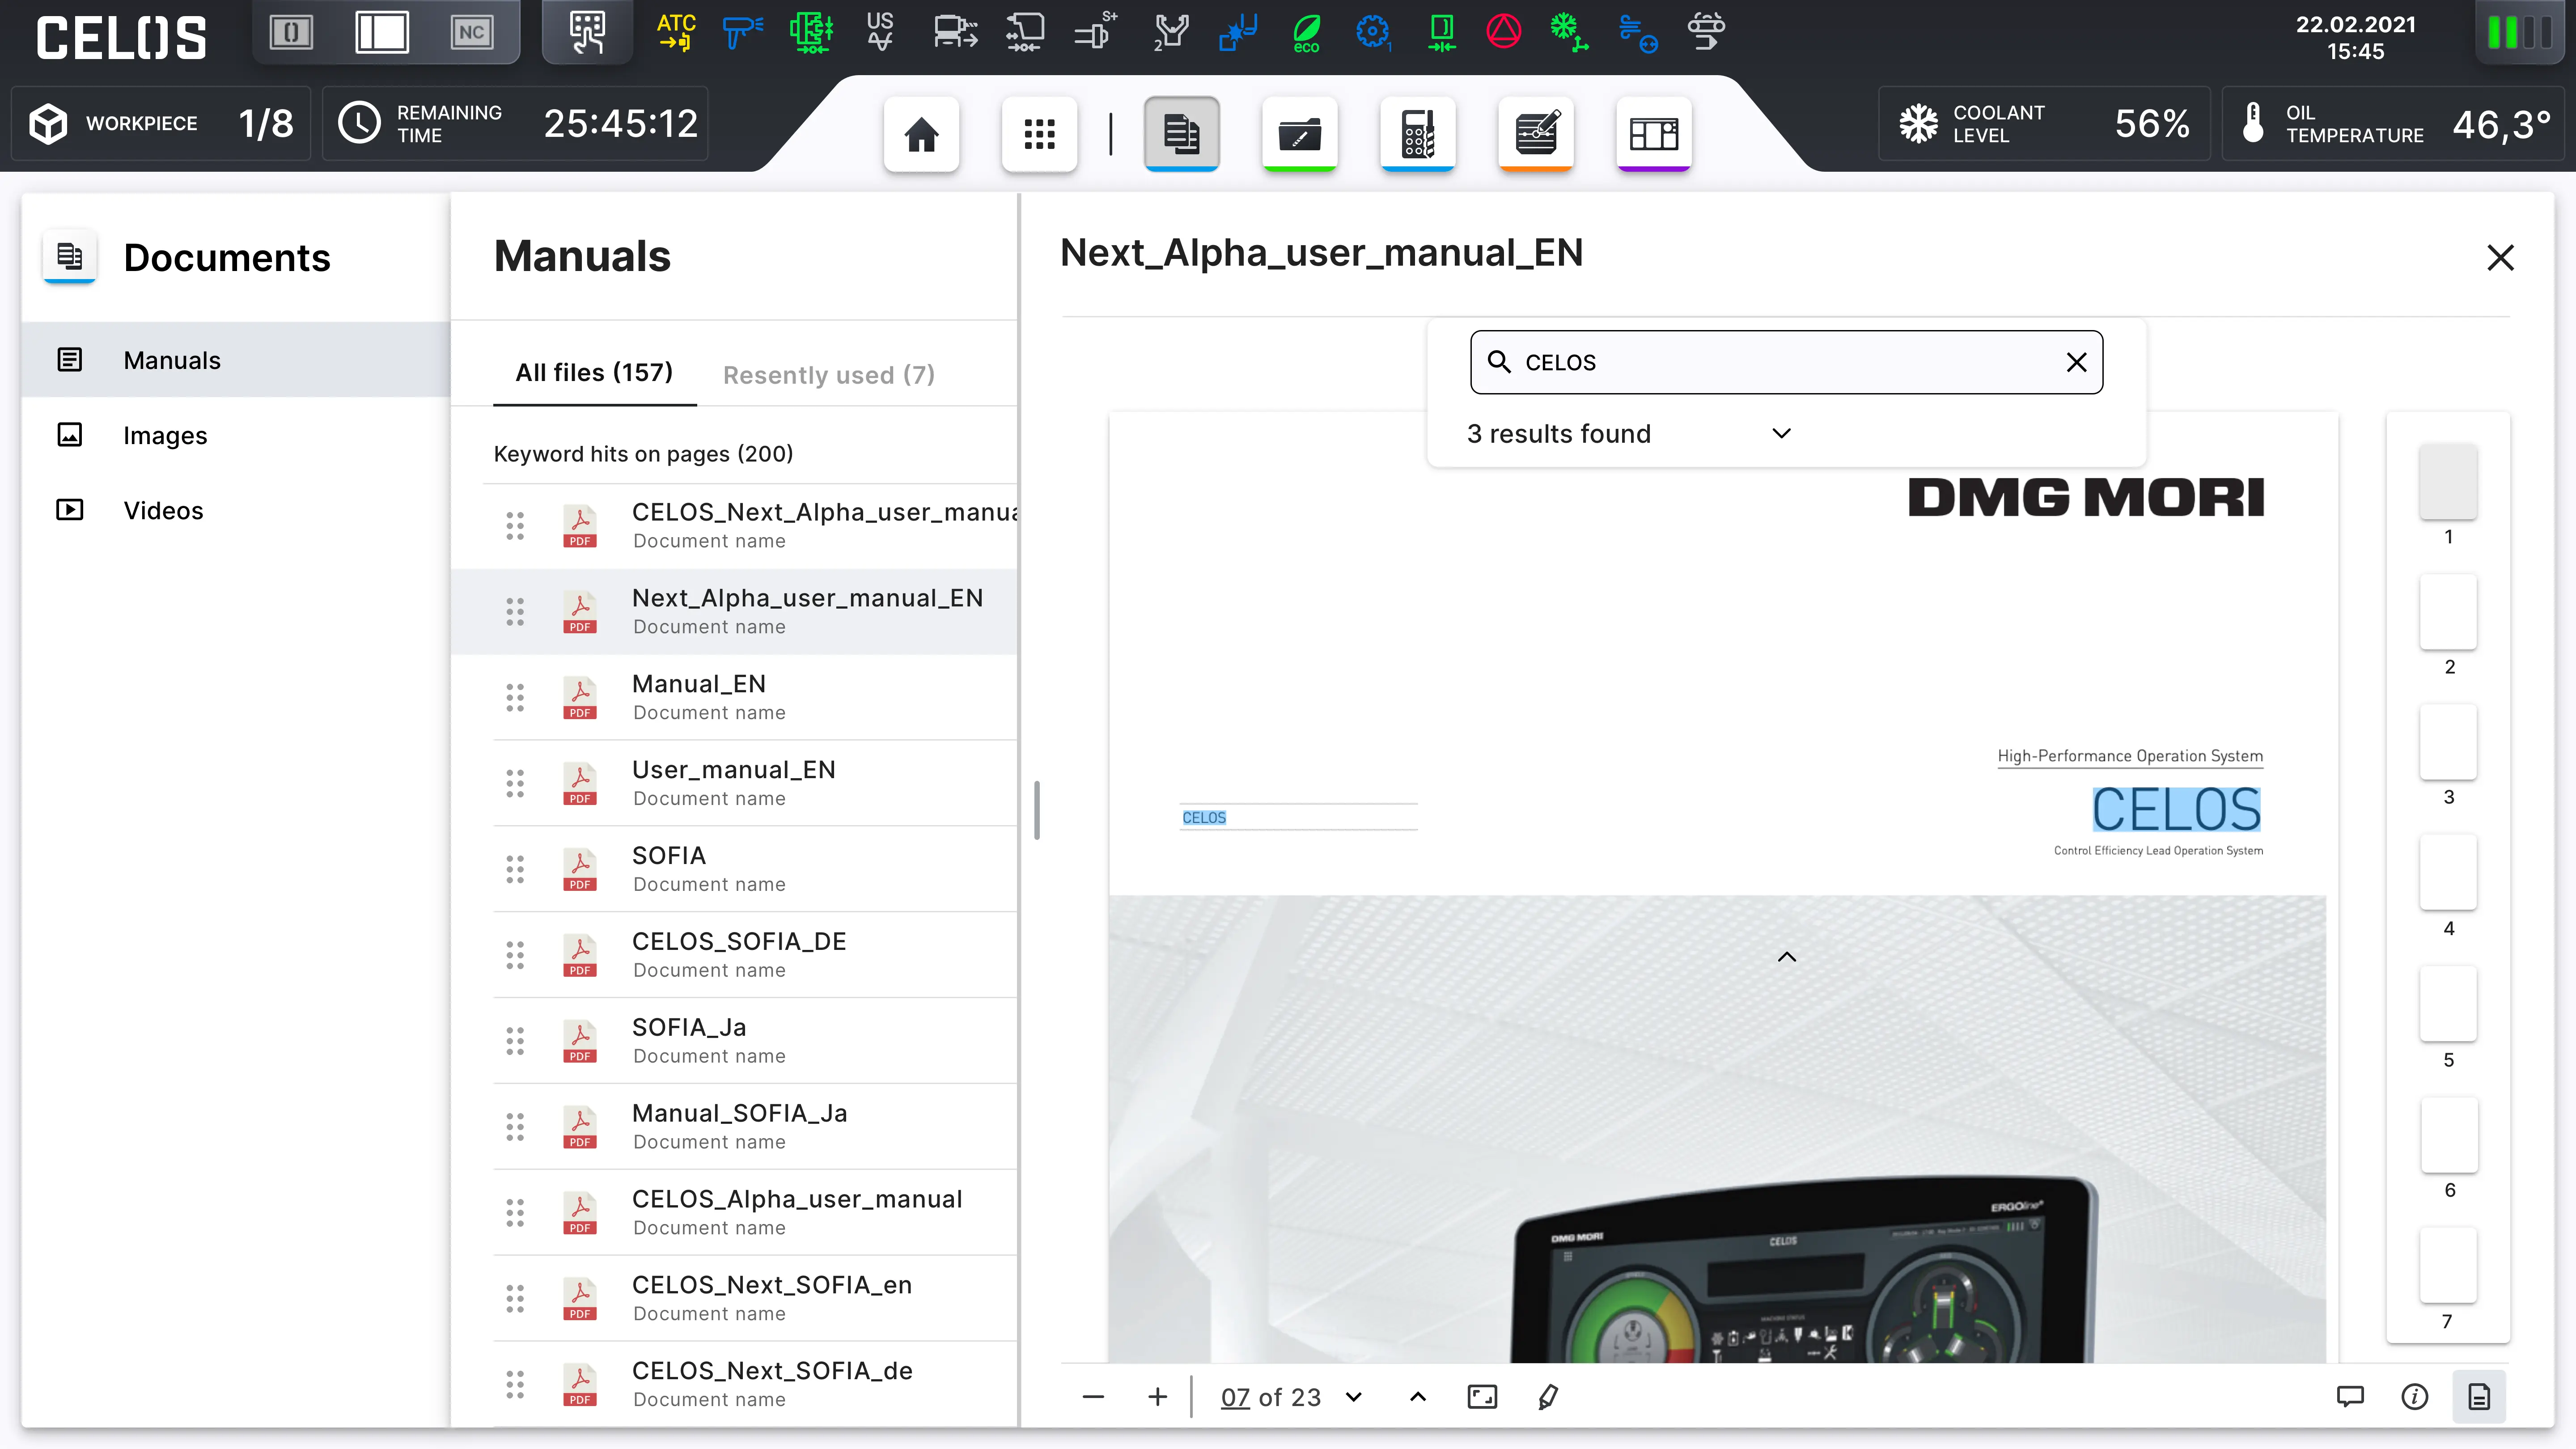Click the red circled triangle warning icon
This screenshot has width=2576, height=1449.
[x=1503, y=32]
